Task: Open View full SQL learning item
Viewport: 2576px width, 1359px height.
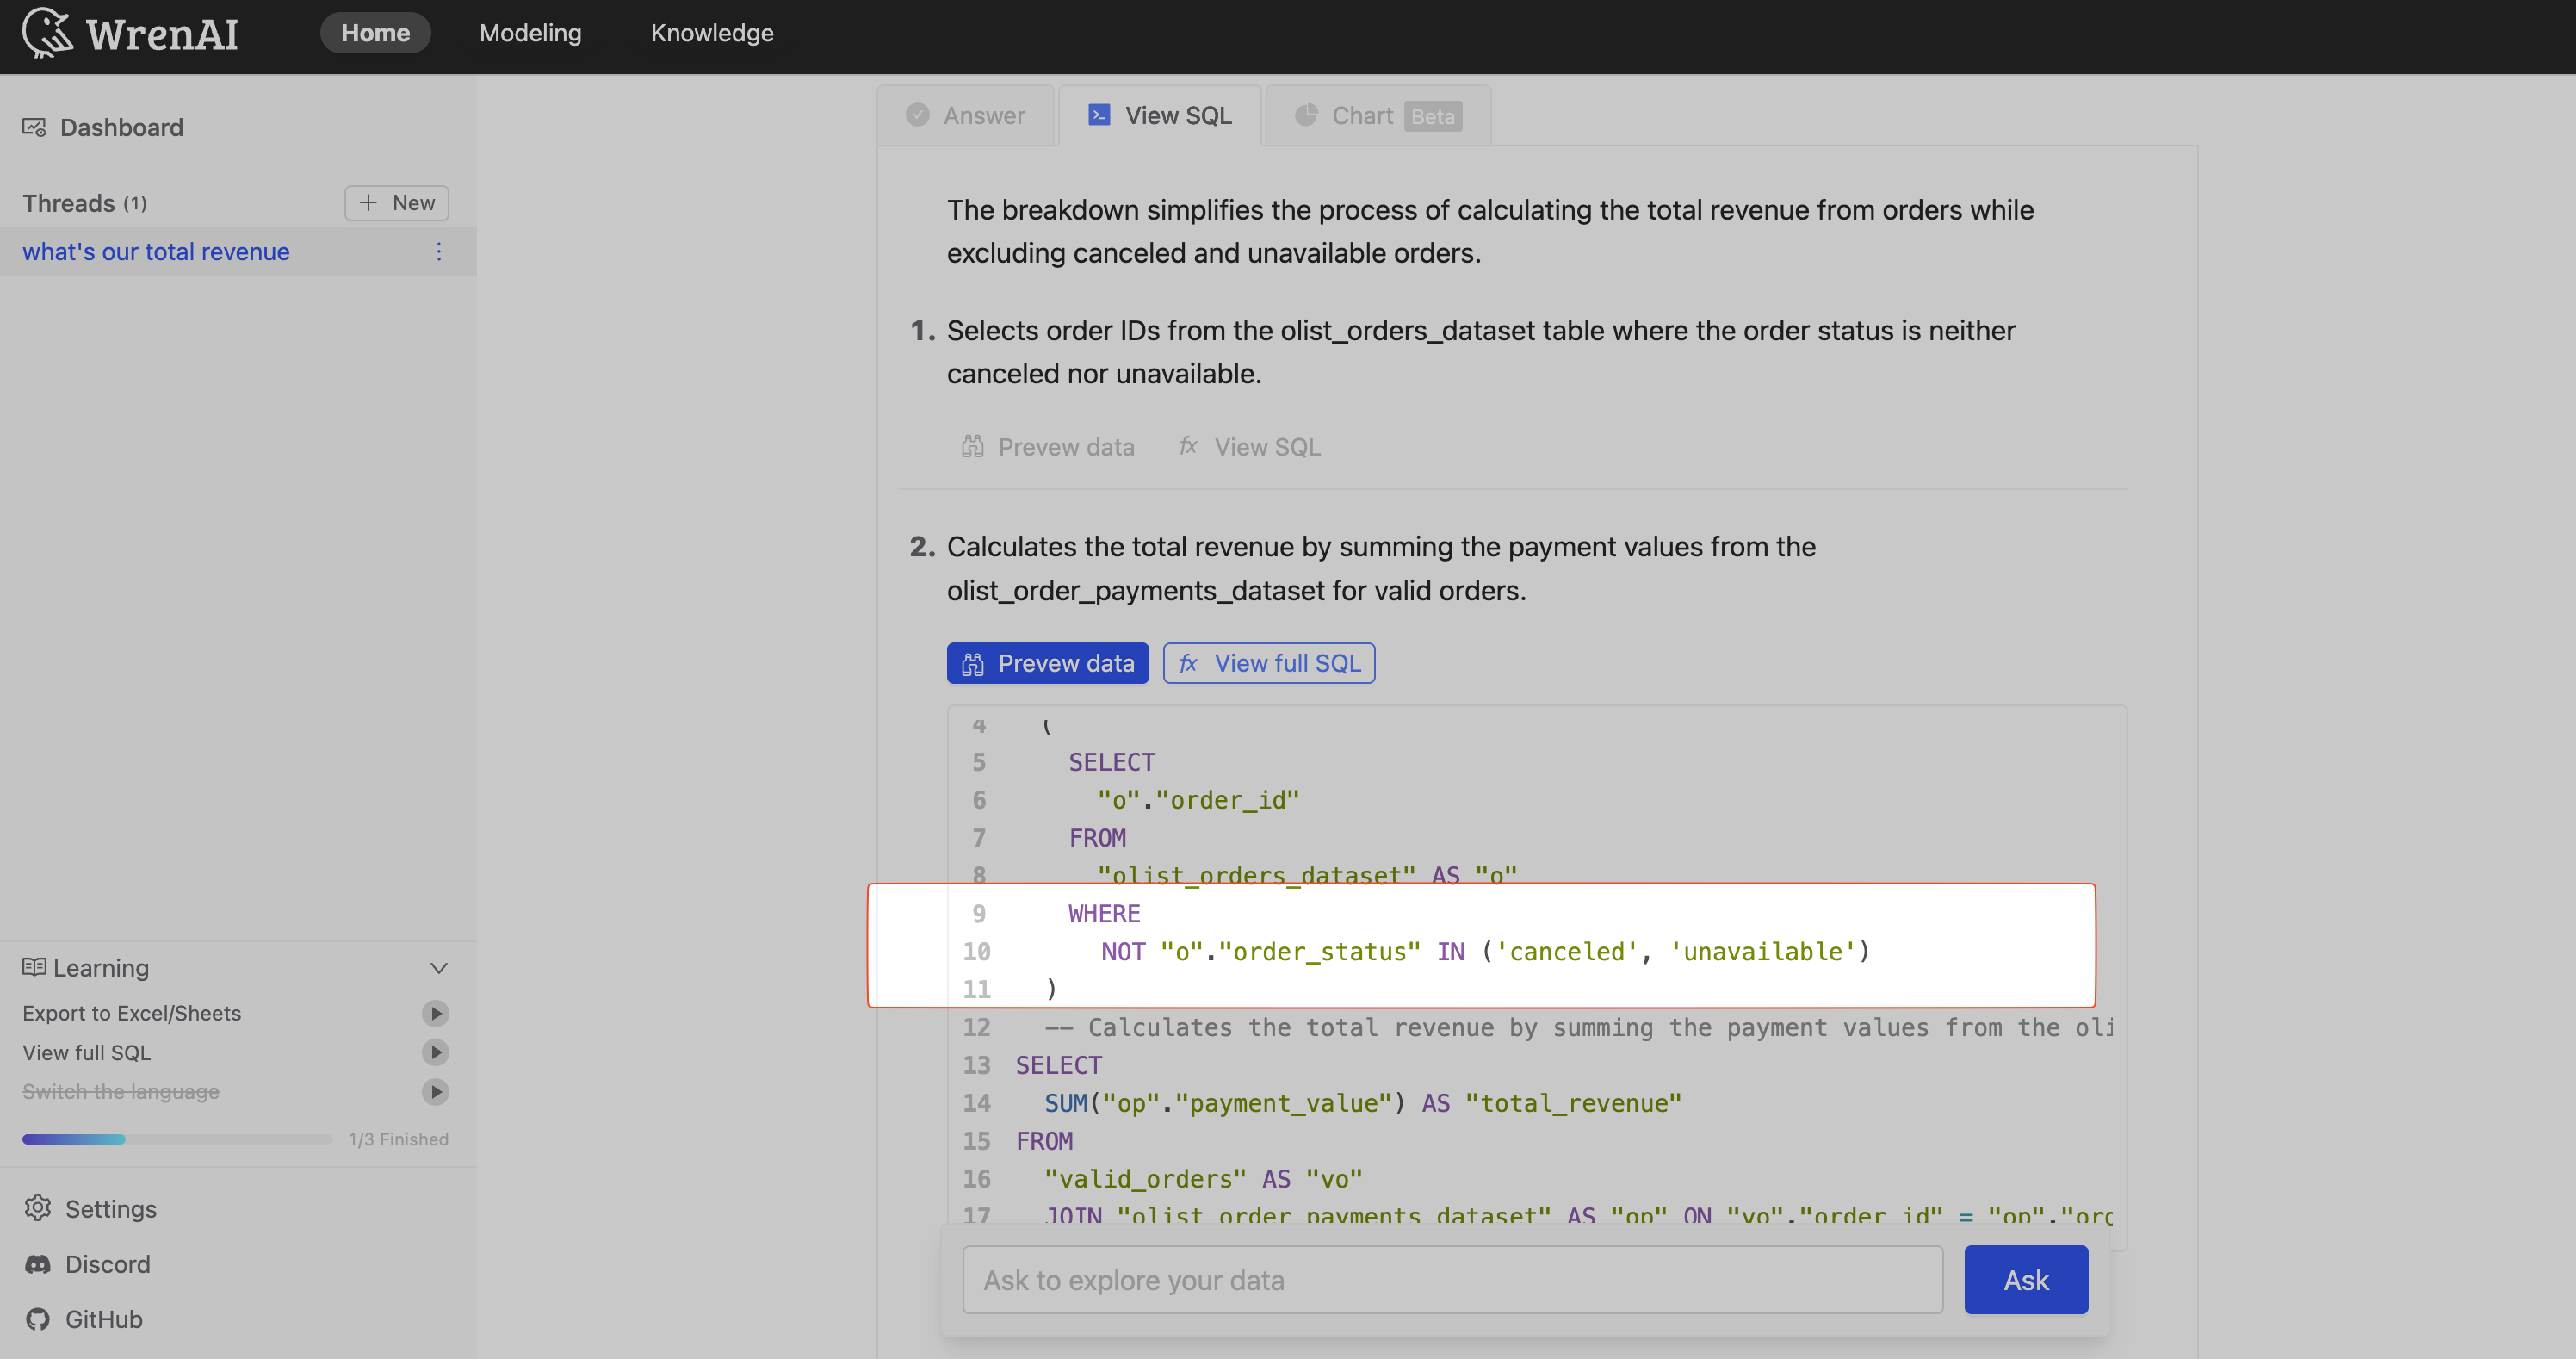Action: (86, 1052)
